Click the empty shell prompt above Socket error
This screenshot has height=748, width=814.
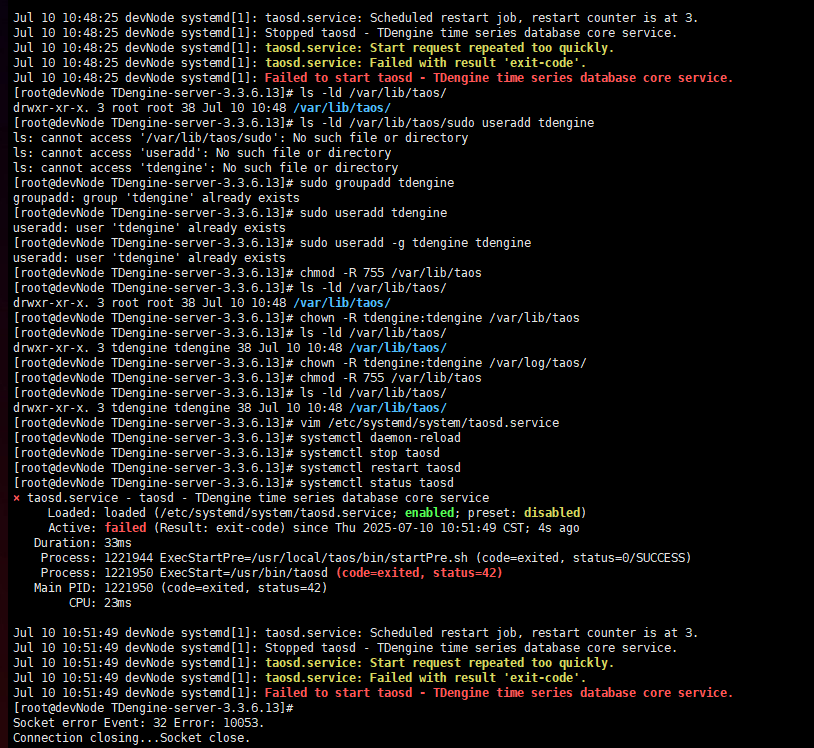[x=150, y=708]
